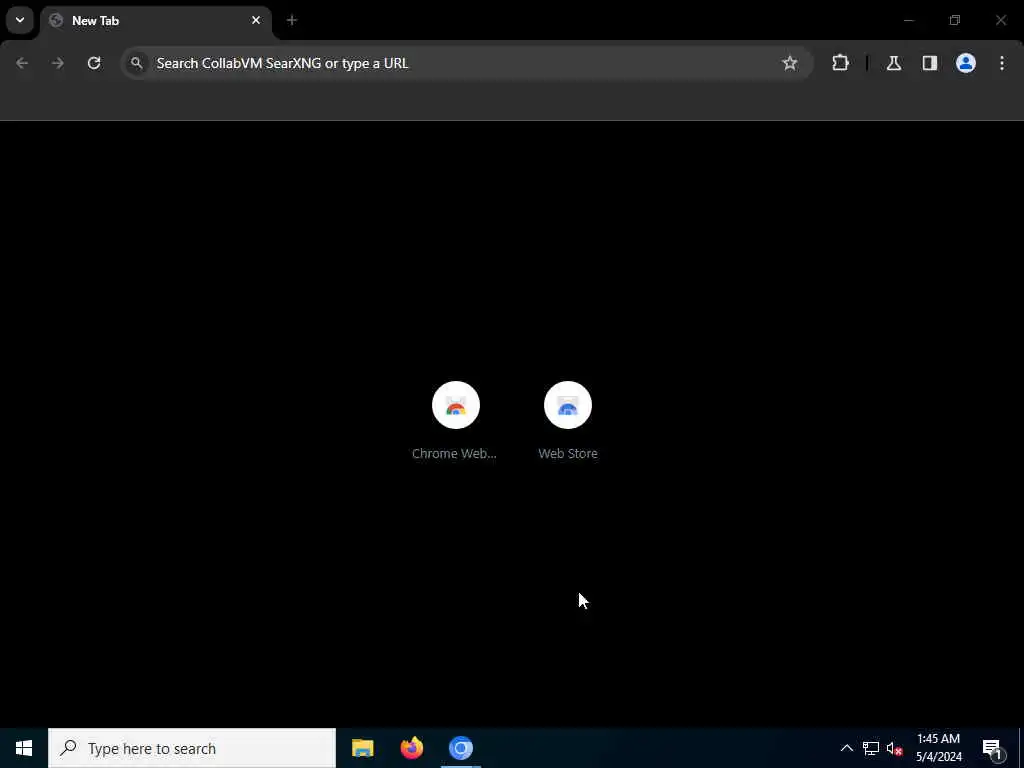
Task: Open the notification center icon
Action: pyautogui.click(x=992, y=748)
